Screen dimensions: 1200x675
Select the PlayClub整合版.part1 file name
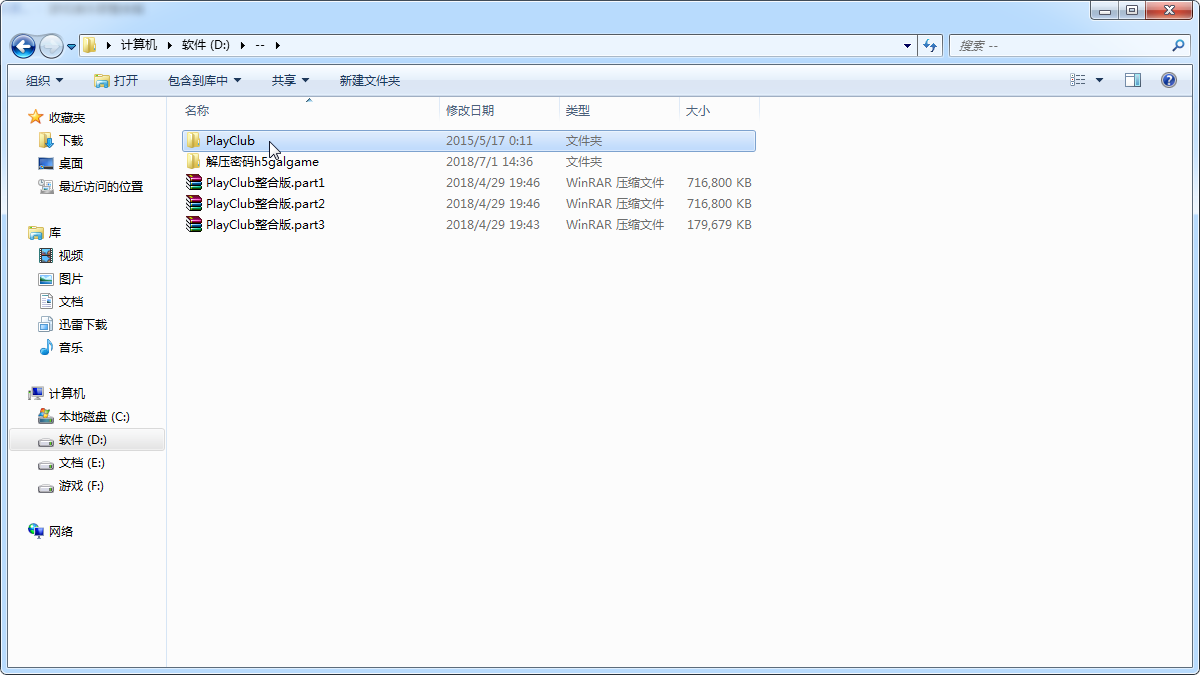point(265,183)
